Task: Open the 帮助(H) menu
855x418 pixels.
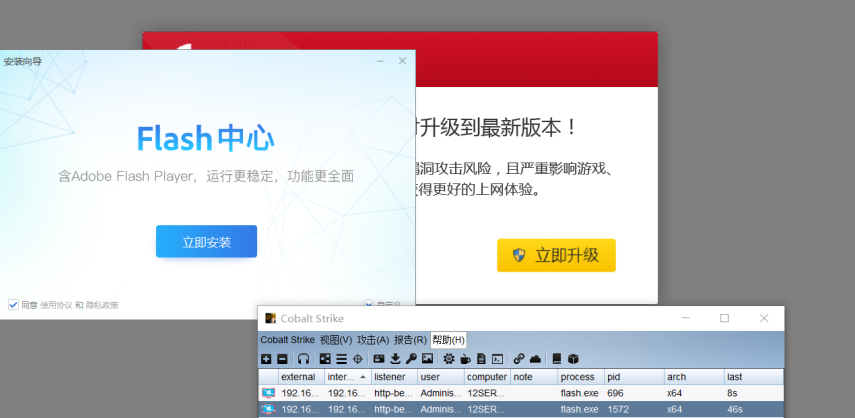Action: coord(448,340)
